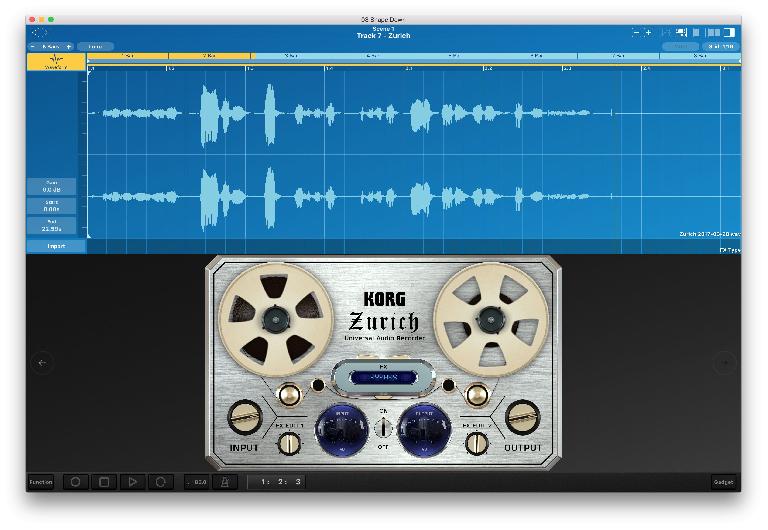Click the small brass knob left of the FX display
This screenshot has height=530, width=768.
289,394
